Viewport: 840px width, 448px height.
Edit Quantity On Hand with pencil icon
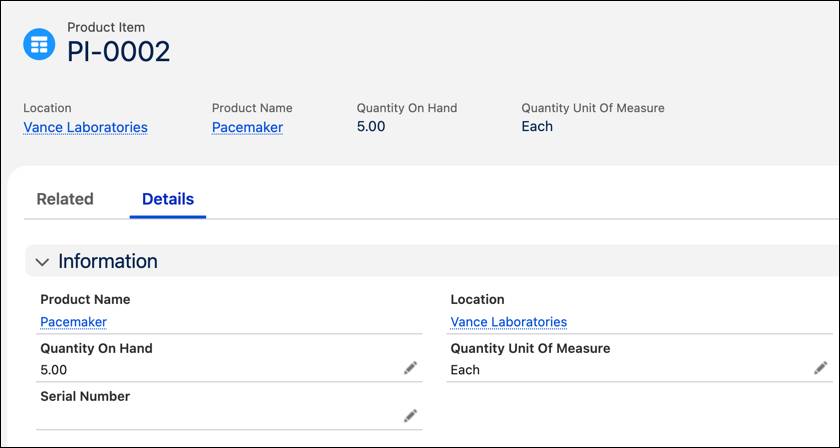410,368
